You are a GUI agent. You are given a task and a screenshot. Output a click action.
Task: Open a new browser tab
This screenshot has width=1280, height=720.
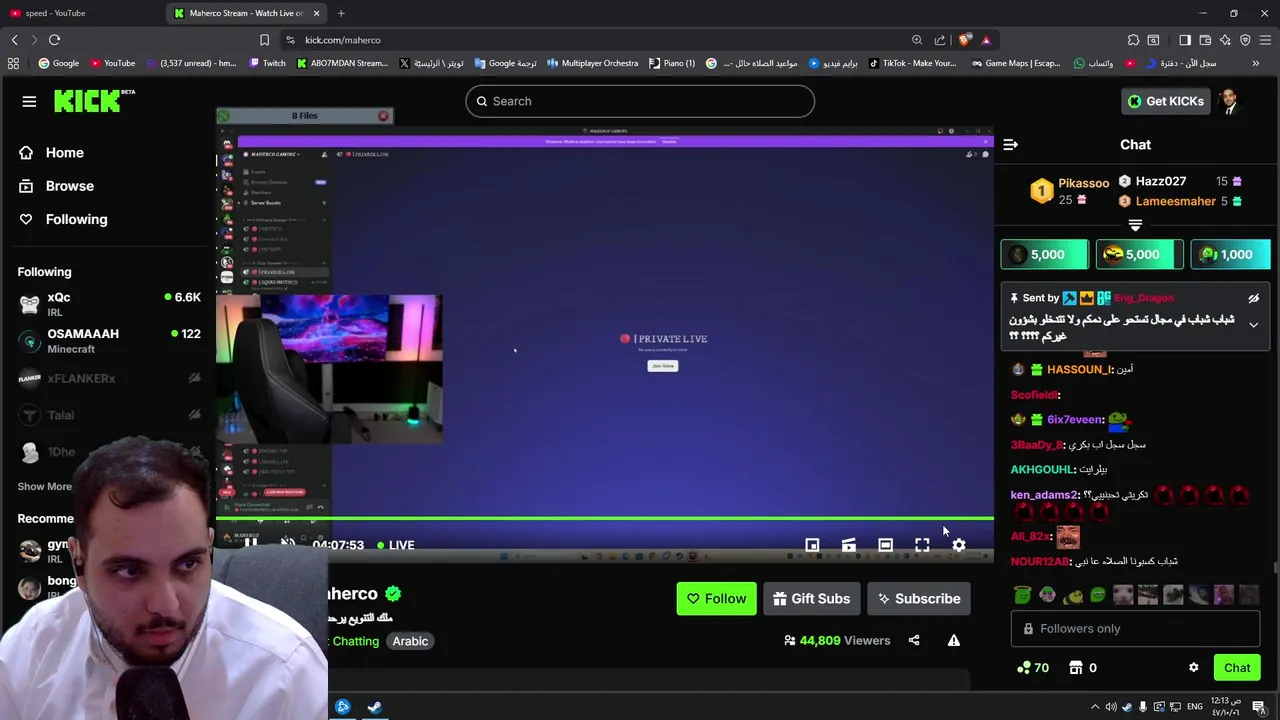coord(341,13)
